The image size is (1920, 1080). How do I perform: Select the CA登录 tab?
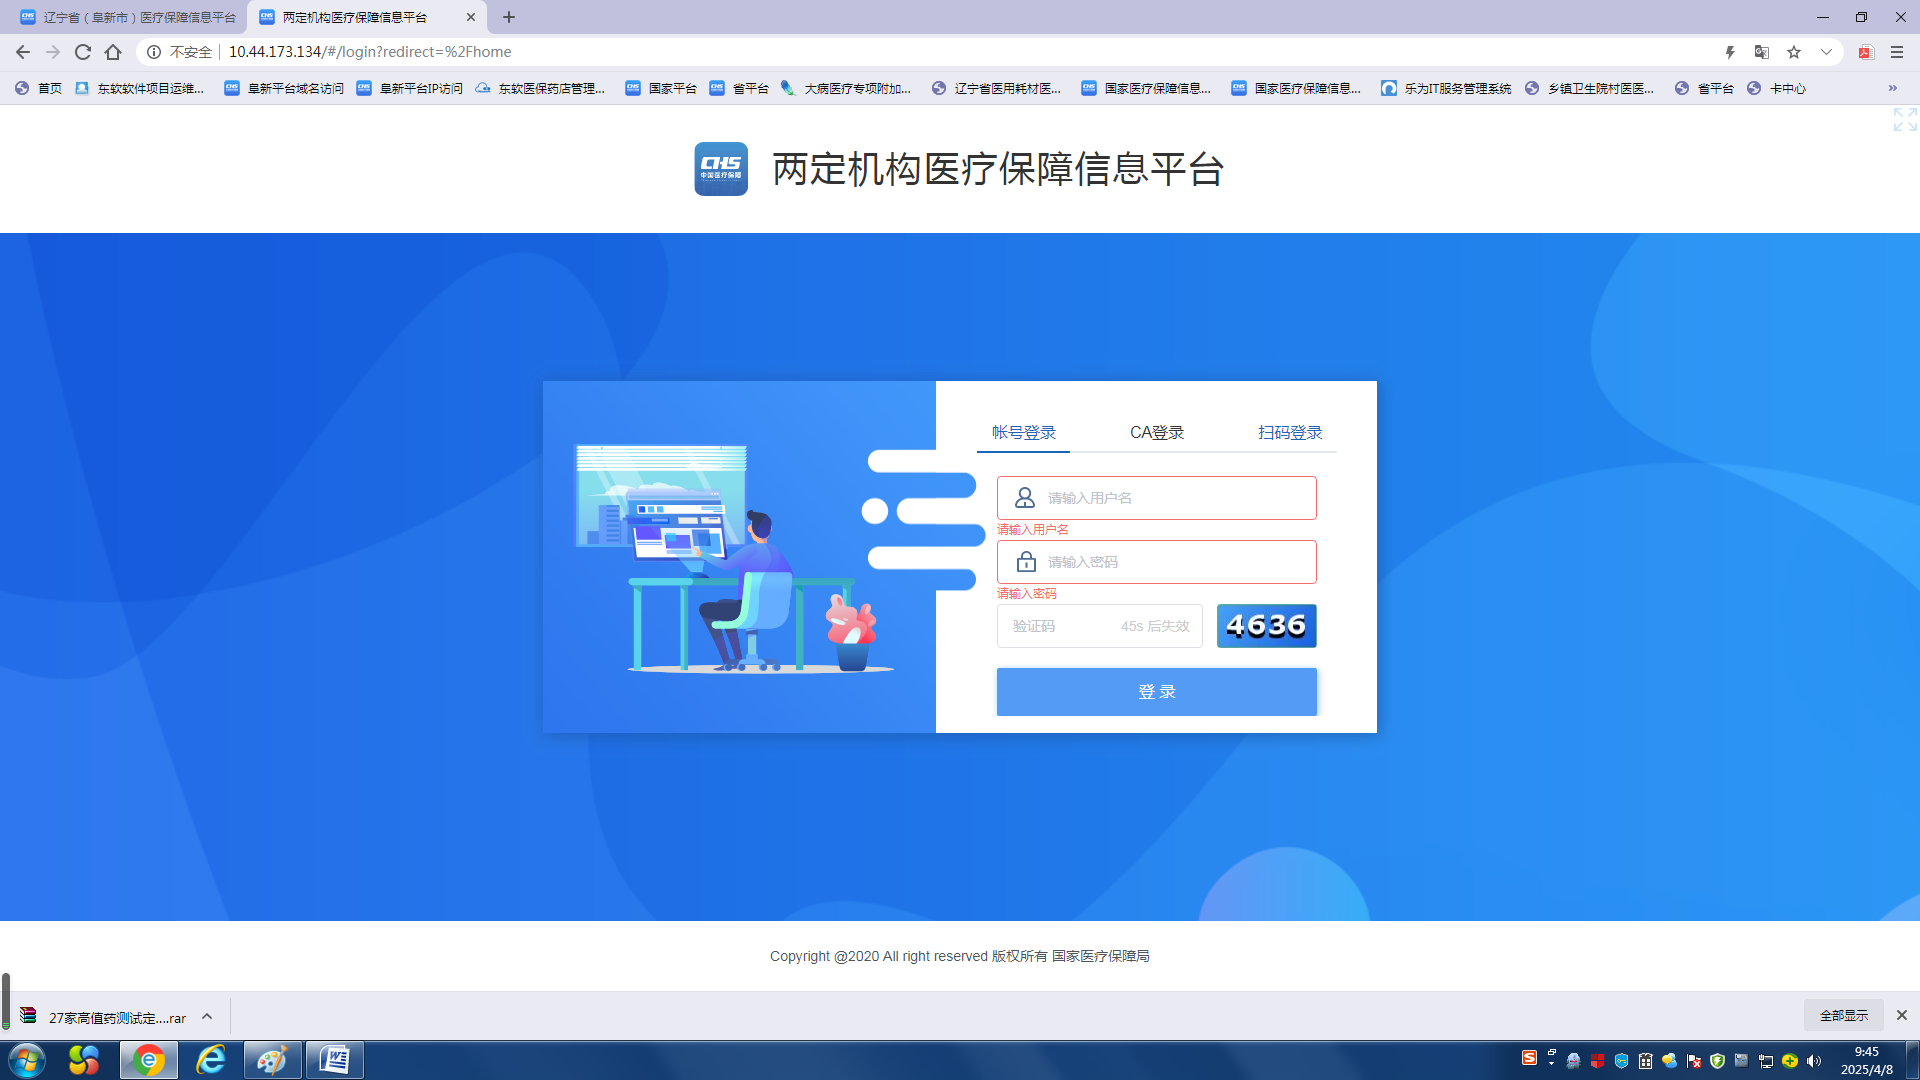click(1157, 433)
